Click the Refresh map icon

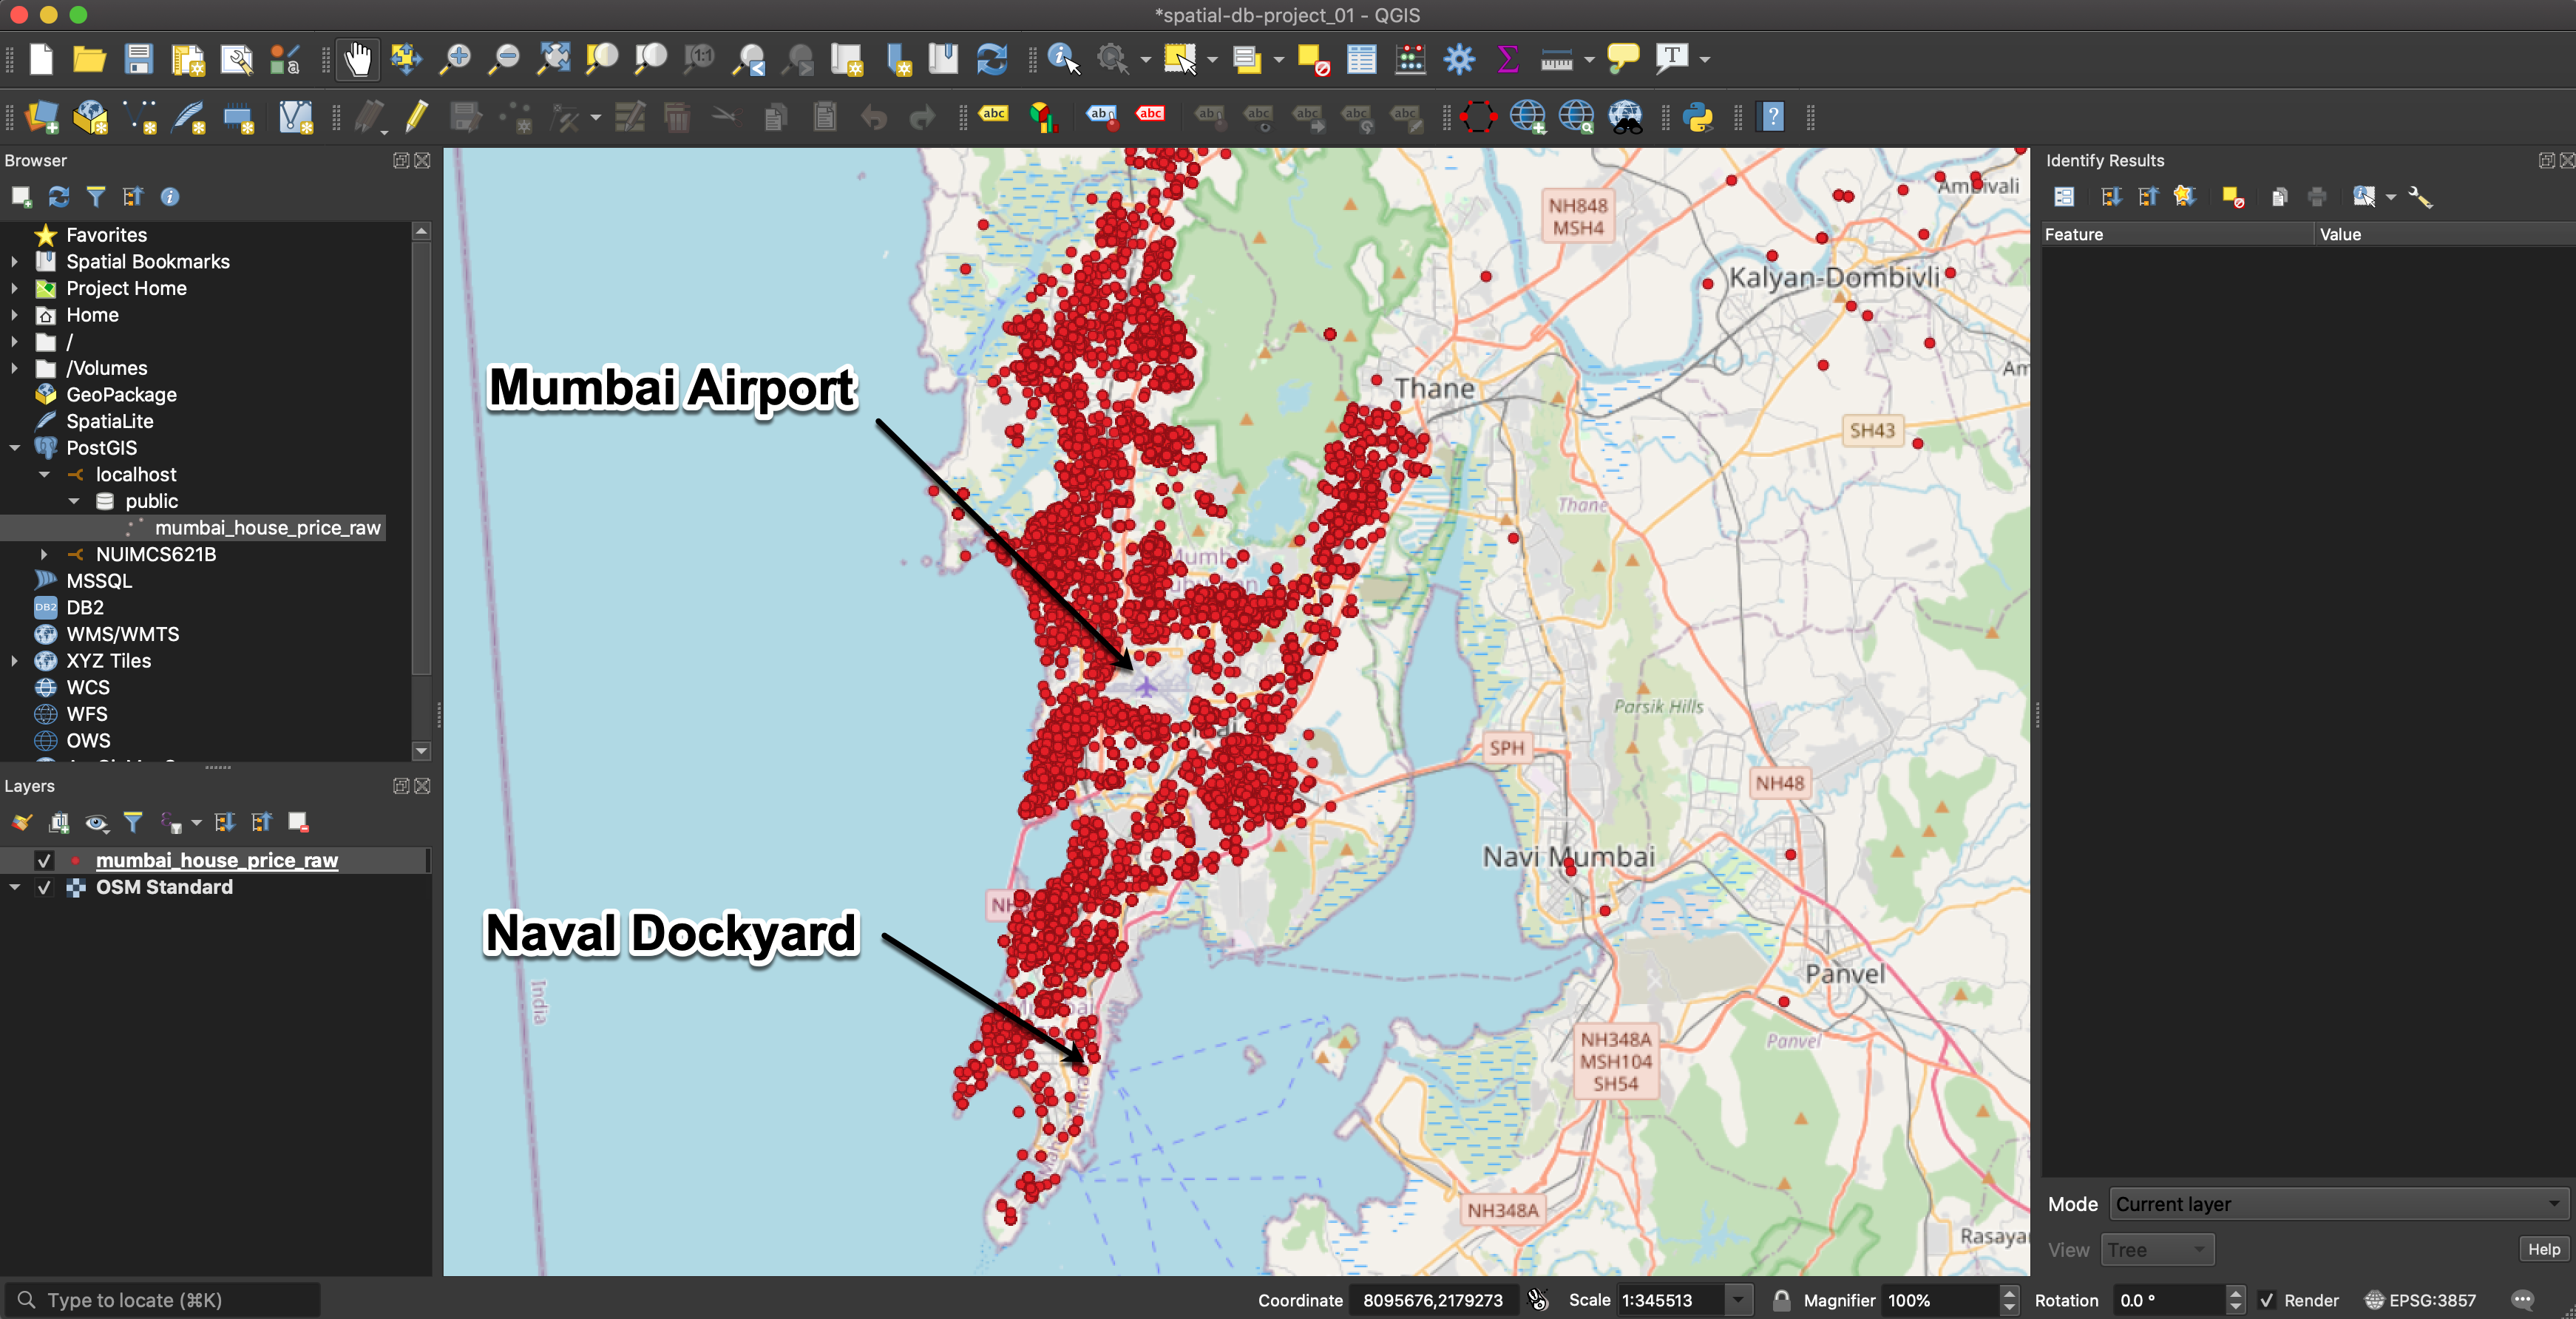[x=992, y=60]
